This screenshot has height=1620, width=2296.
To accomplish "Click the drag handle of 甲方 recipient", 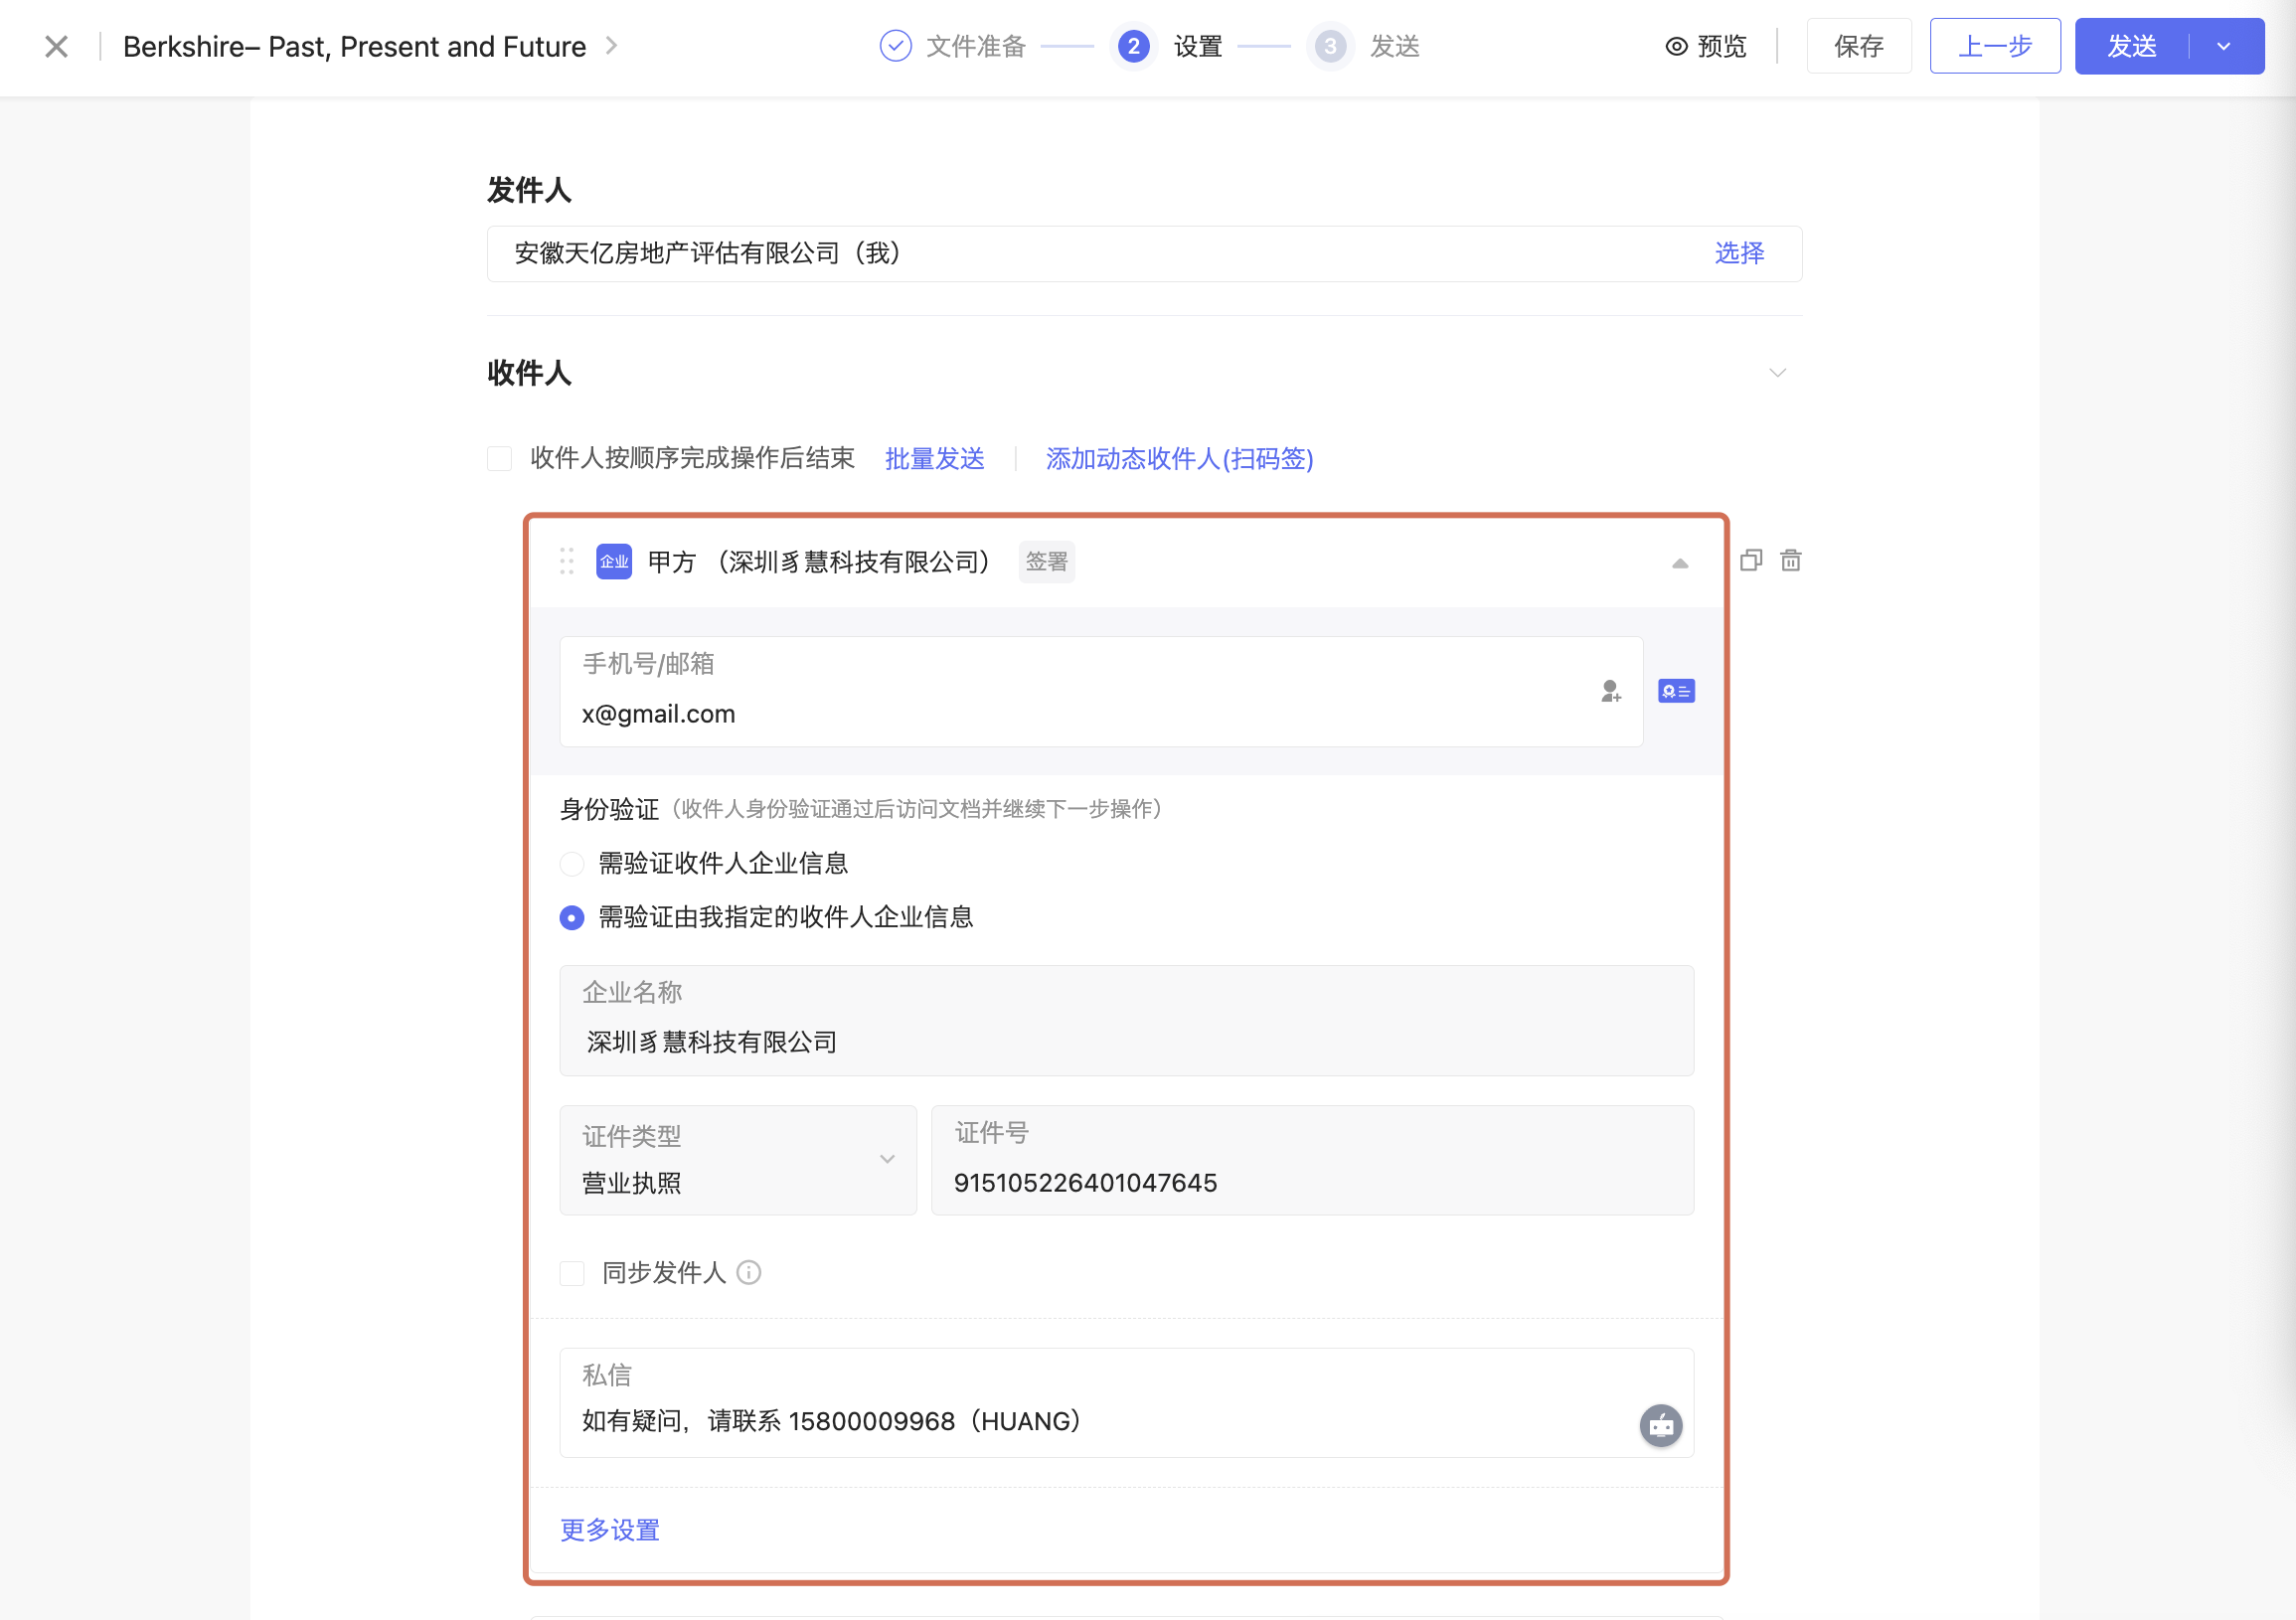I will pyautogui.click(x=567, y=561).
